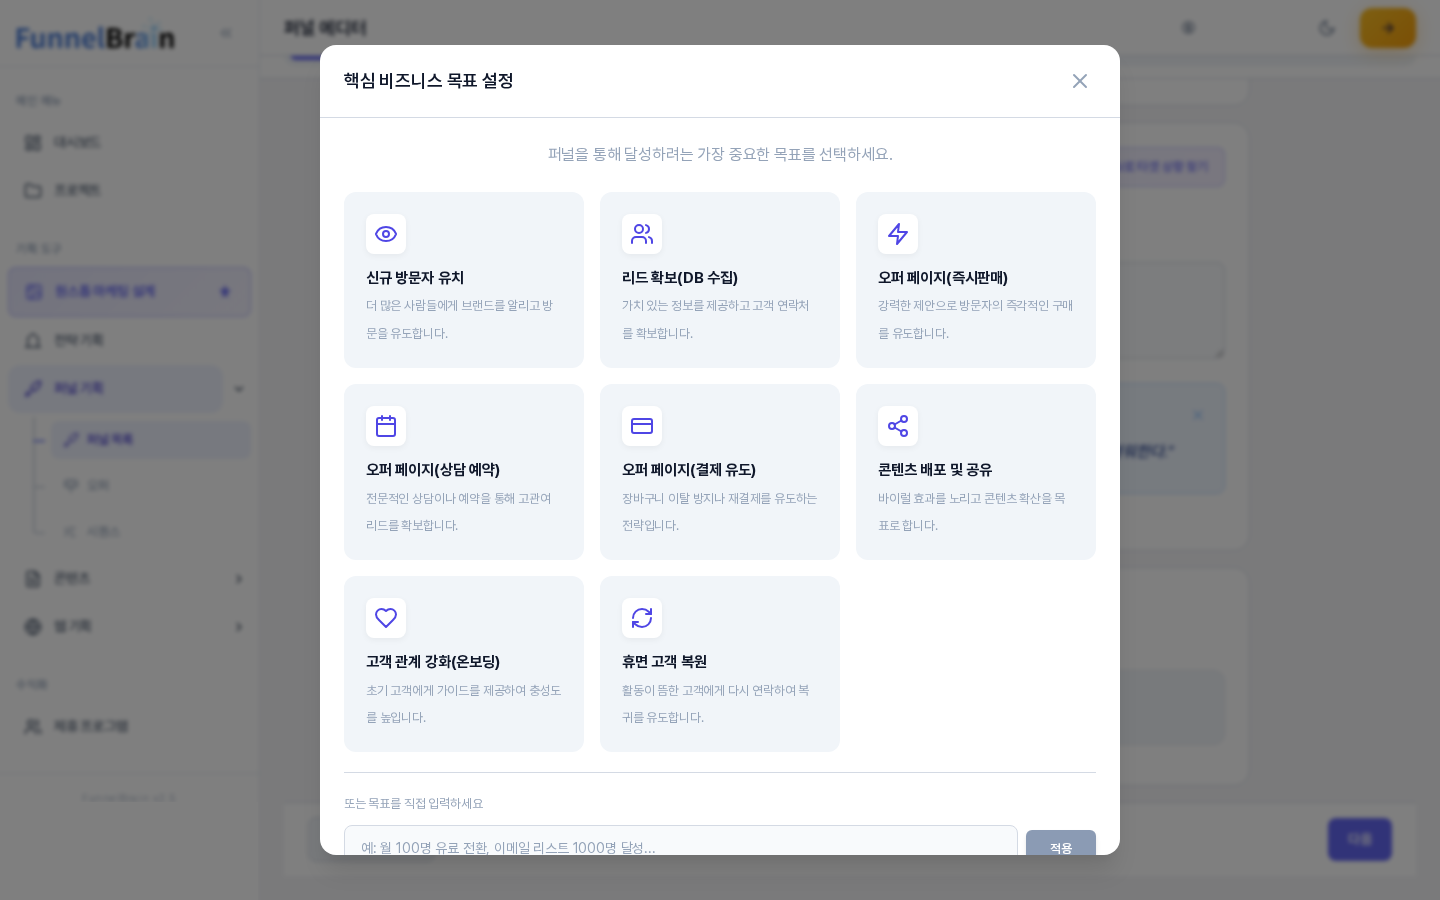This screenshot has height=900, width=1440.
Task: Click the share icon on 콘텐츠 배포 및 공유 card
Action: (898, 426)
